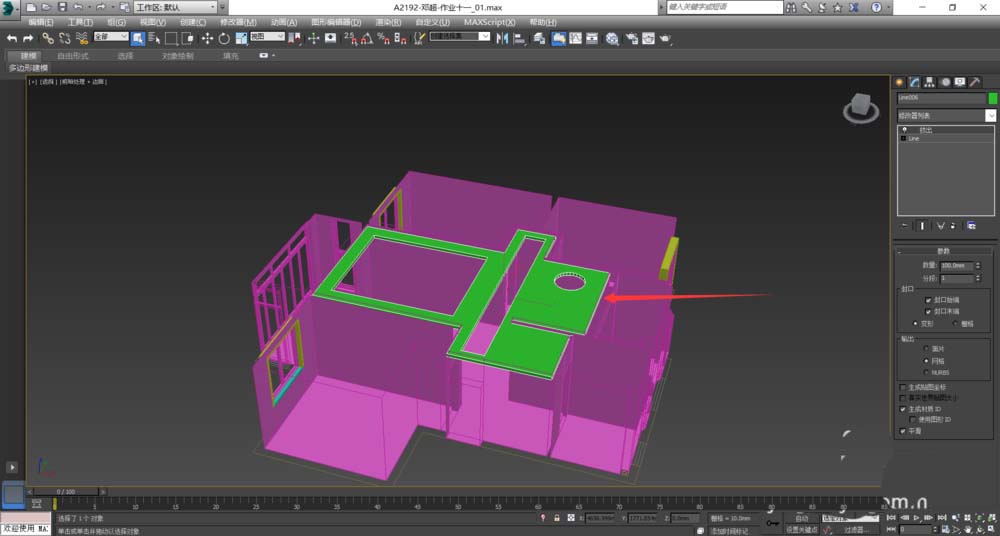Open the 全部 selection filter dropdown
The image size is (1000, 536).
111,37
